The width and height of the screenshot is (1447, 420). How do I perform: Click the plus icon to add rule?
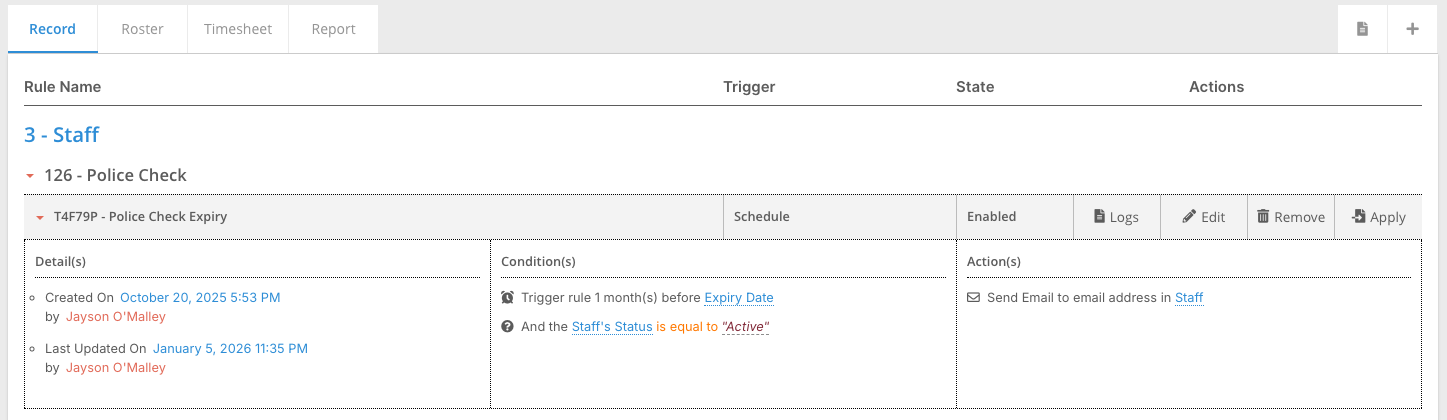[x=1413, y=29]
